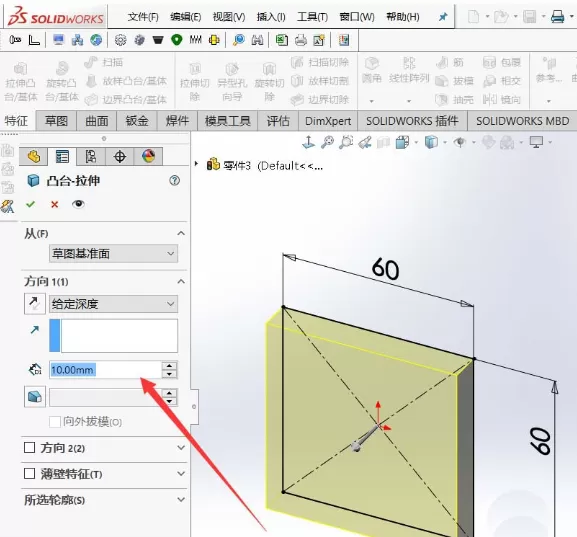Viewport: 577px width, 537px height.
Task: Open the FeatureManager design tree tab
Action: point(33,156)
